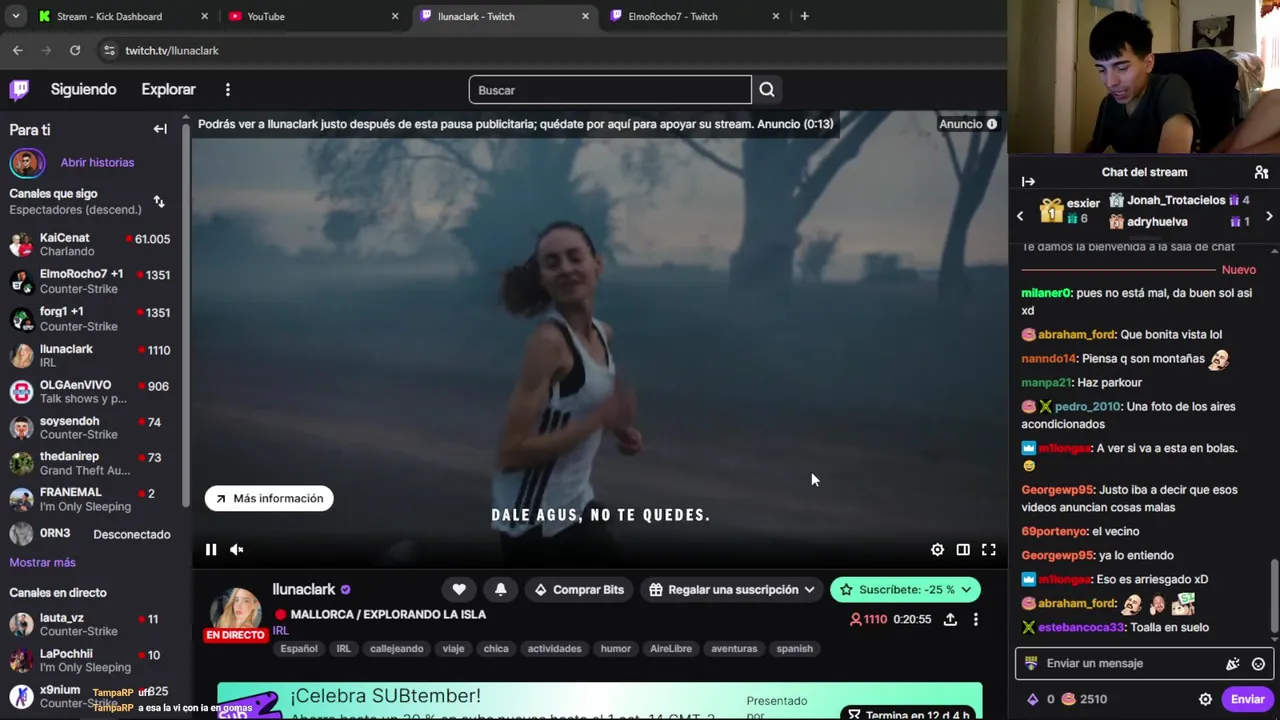Open browser tab search dropdown

point(15,16)
